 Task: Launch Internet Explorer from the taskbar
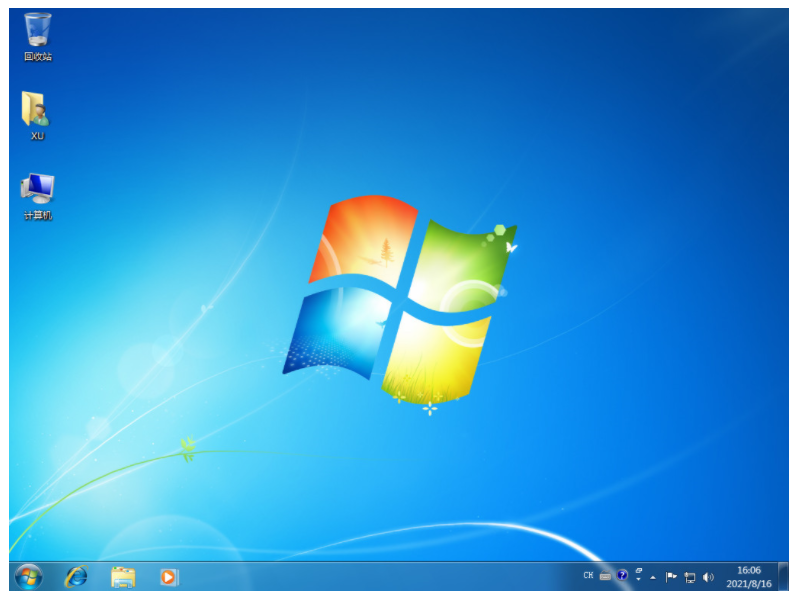click(x=76, y=576)
